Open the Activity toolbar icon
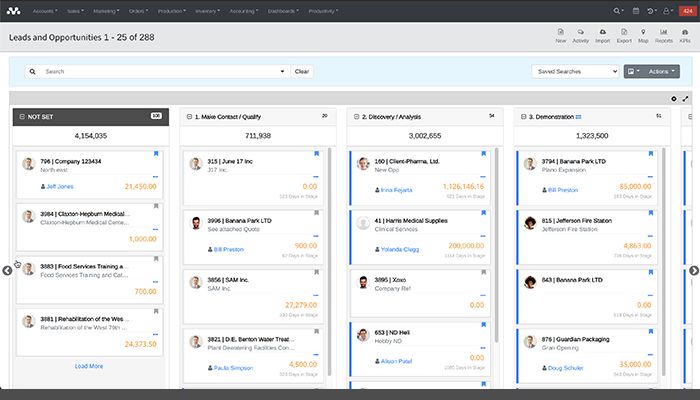700x400 pixels. (x=580, y=36)
